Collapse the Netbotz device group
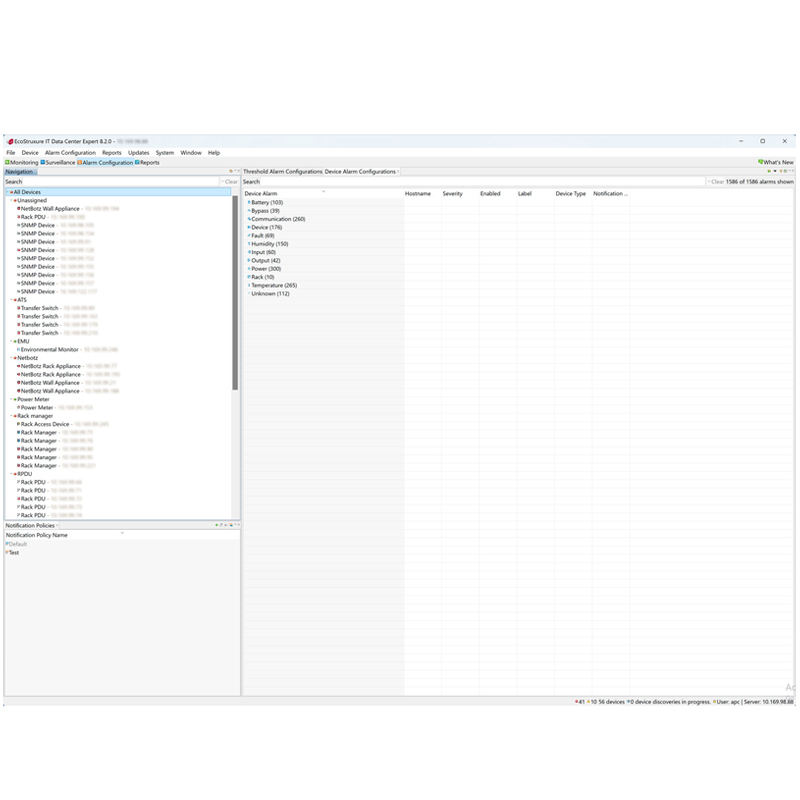800x800 pixels. point(11,358)
